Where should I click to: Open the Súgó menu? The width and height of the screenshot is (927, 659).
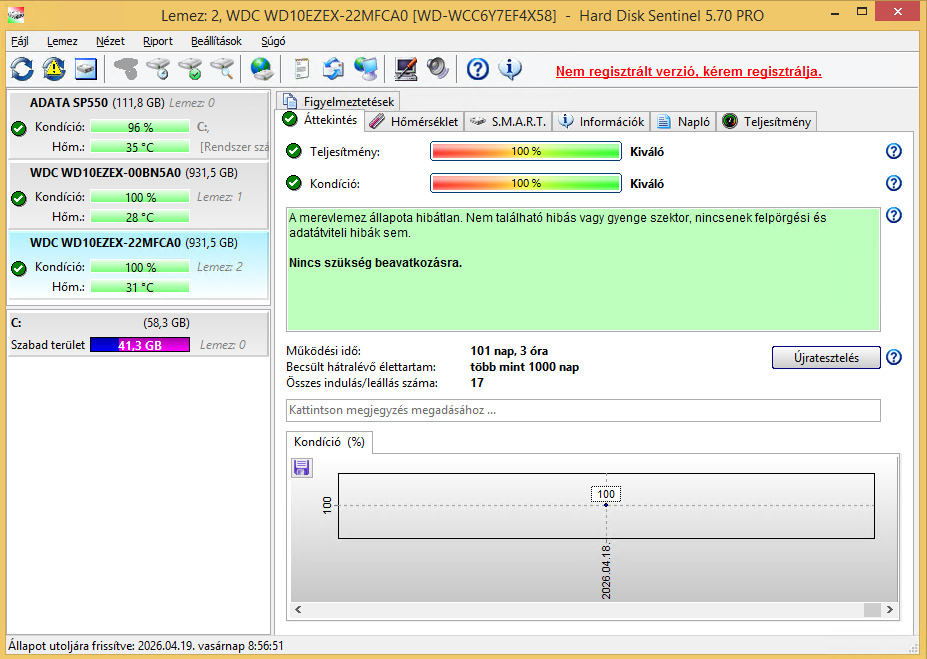click(x=273, y=41)
